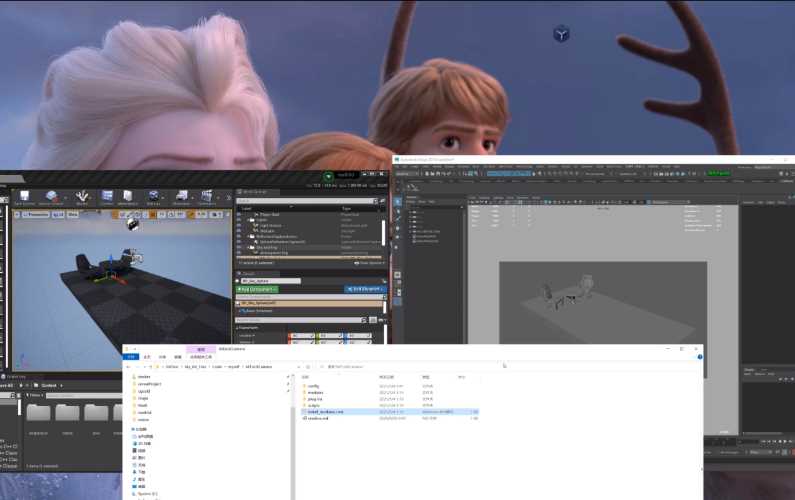Click the green Add Component button

[257, 289]
